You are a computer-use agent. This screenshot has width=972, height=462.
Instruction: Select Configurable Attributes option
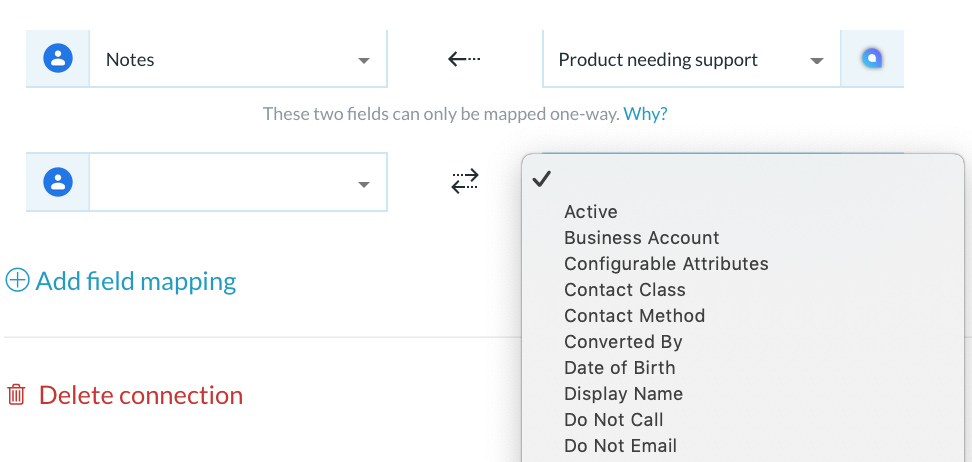click(x=666, y=264)
